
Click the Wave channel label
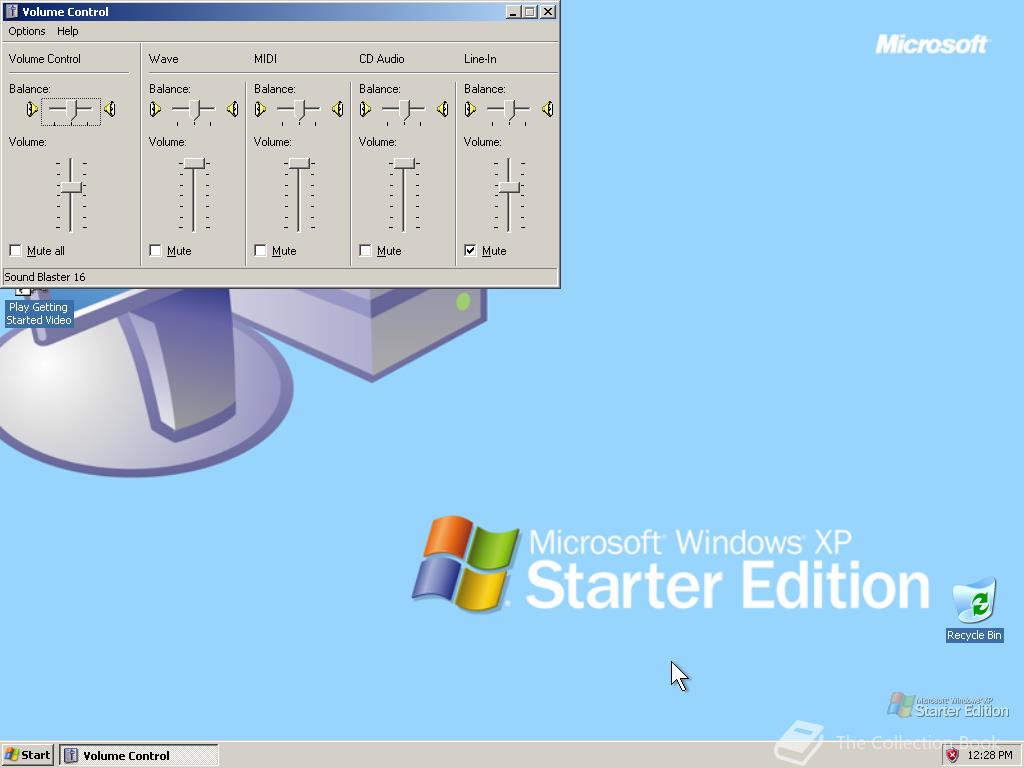(x=164, y=59)
